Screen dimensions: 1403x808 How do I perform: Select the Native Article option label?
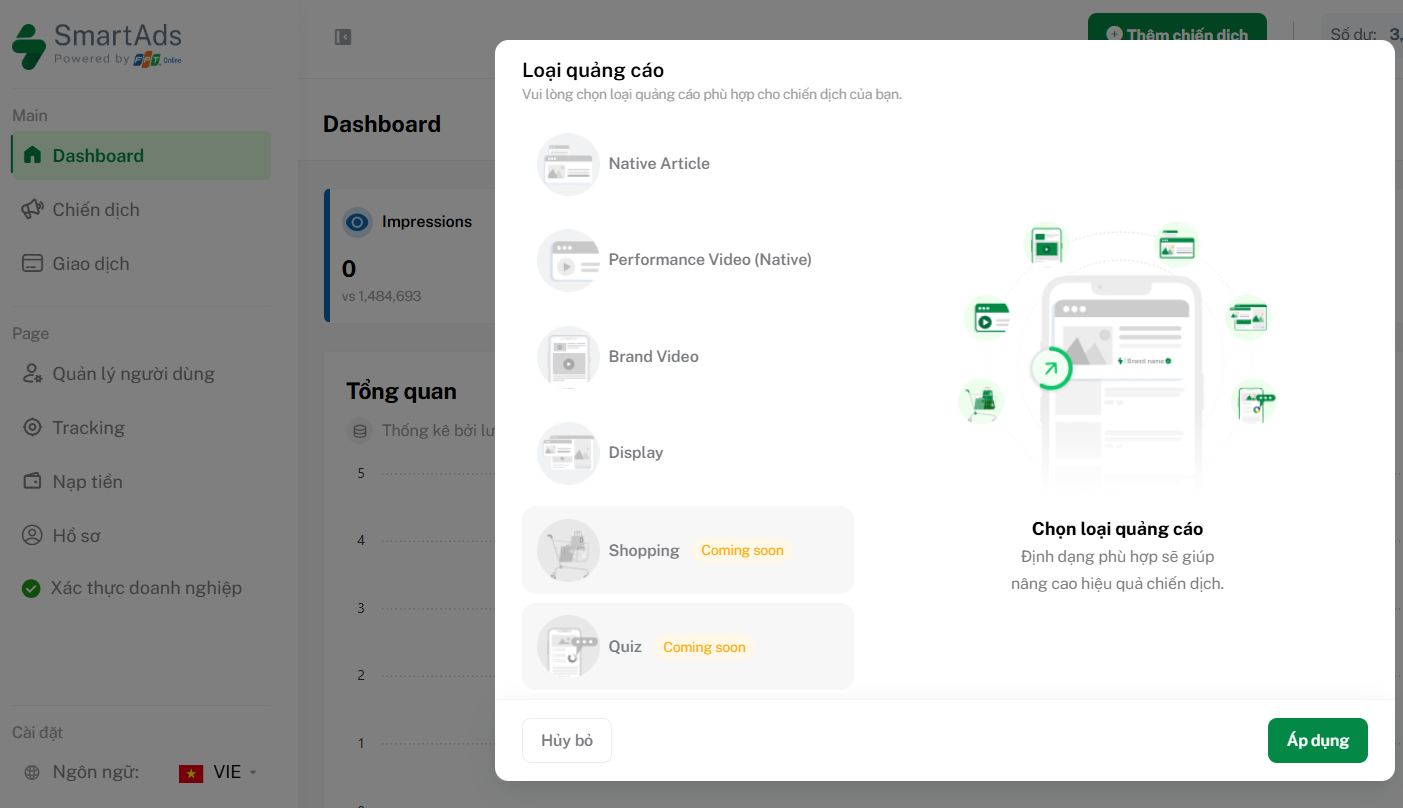pyautogui.click(x=659, y=164)
